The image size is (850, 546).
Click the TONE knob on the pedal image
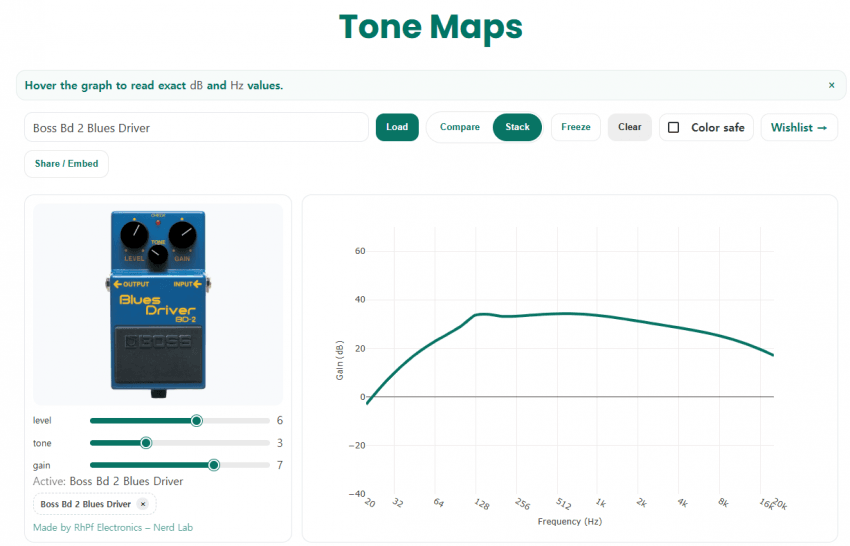[158, 257]
